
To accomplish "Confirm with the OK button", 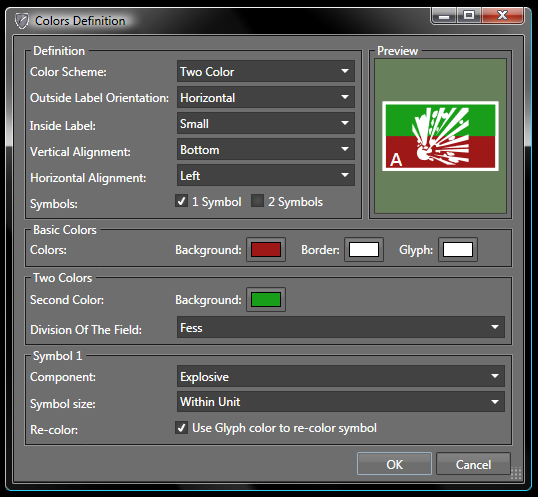I will pos(394,464).
